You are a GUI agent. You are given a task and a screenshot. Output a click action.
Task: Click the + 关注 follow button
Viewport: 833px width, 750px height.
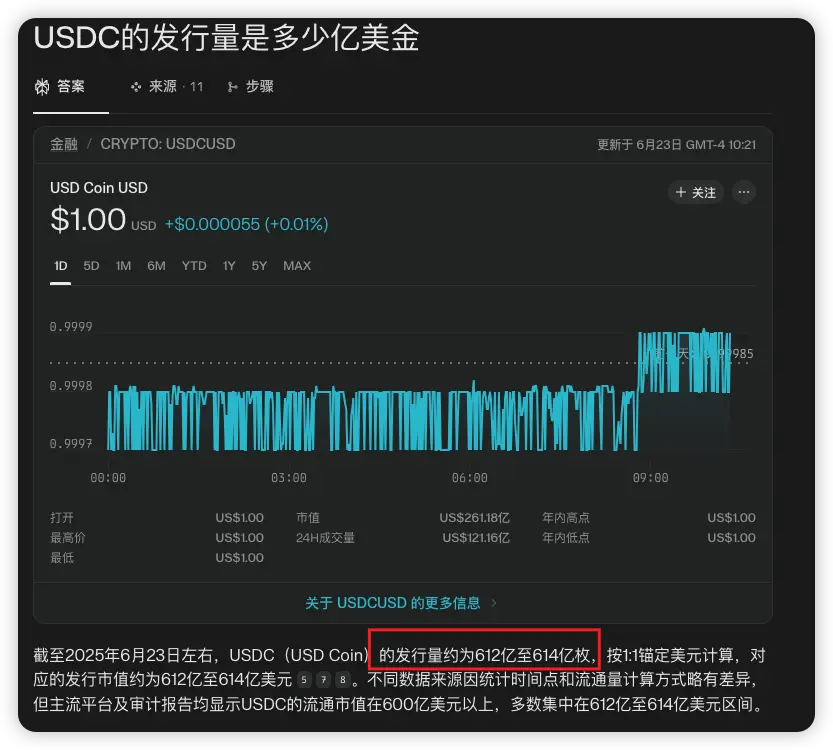(x=695, y=192)
